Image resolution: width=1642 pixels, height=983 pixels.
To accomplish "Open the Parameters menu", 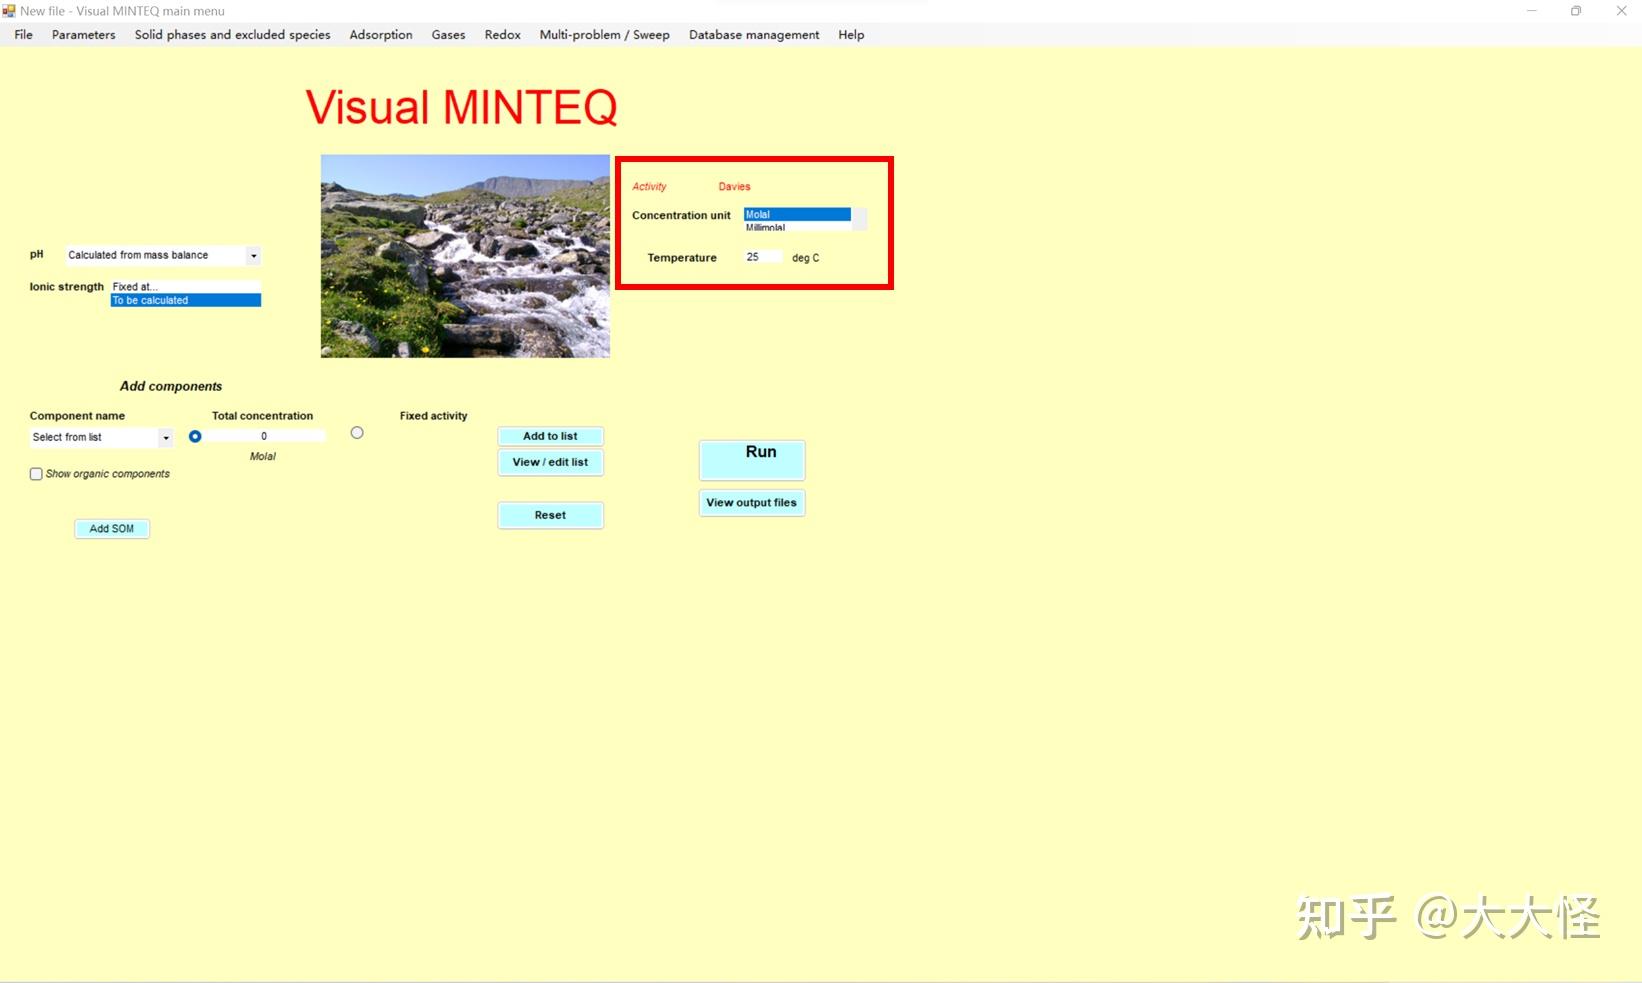I will [x=83, y=34].
